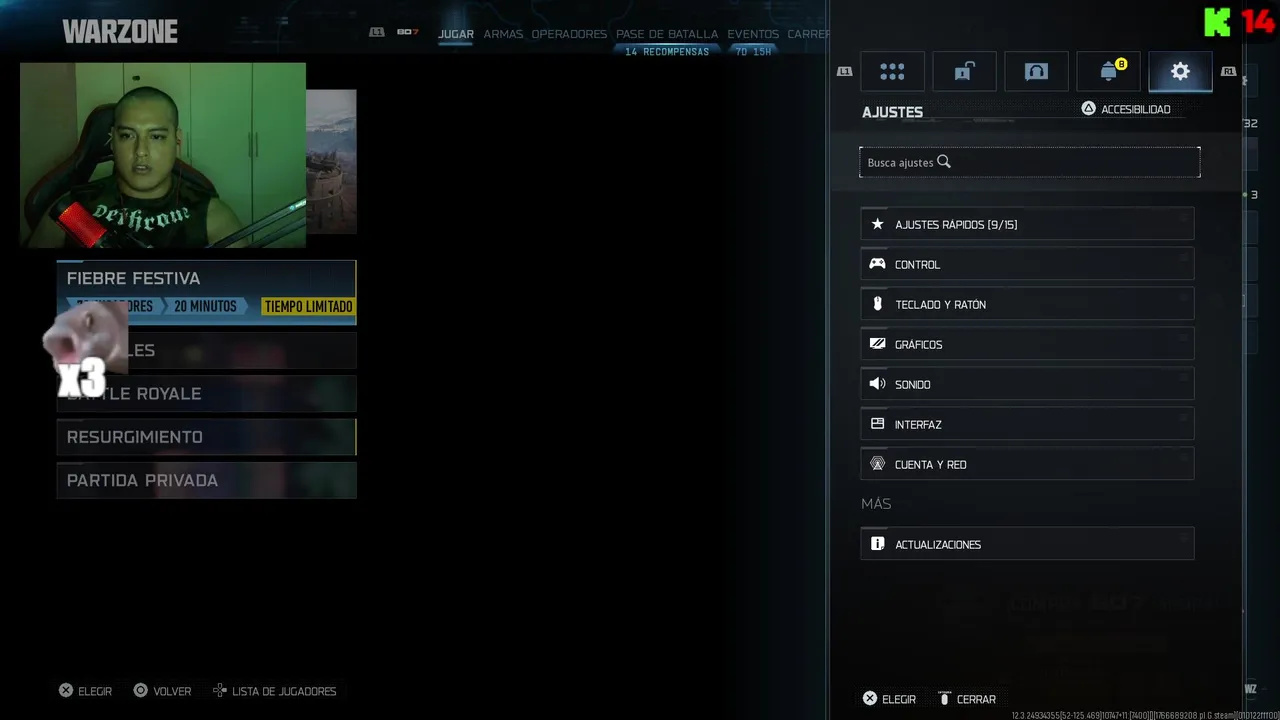Select the Battle Royale mode

tap(206, 393)
